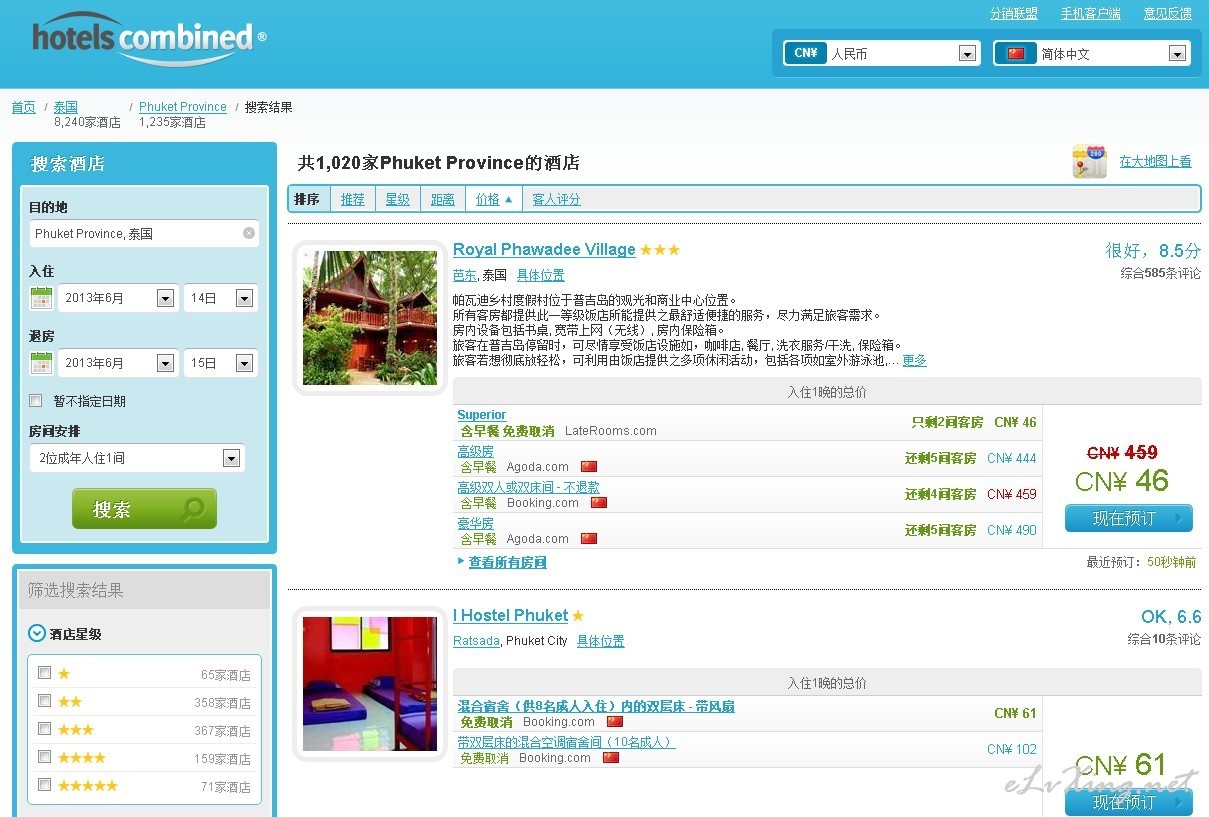Open 泰国 breadcrumb link
The width and height of the screenshot is (1209, 817).
point(66,107)
